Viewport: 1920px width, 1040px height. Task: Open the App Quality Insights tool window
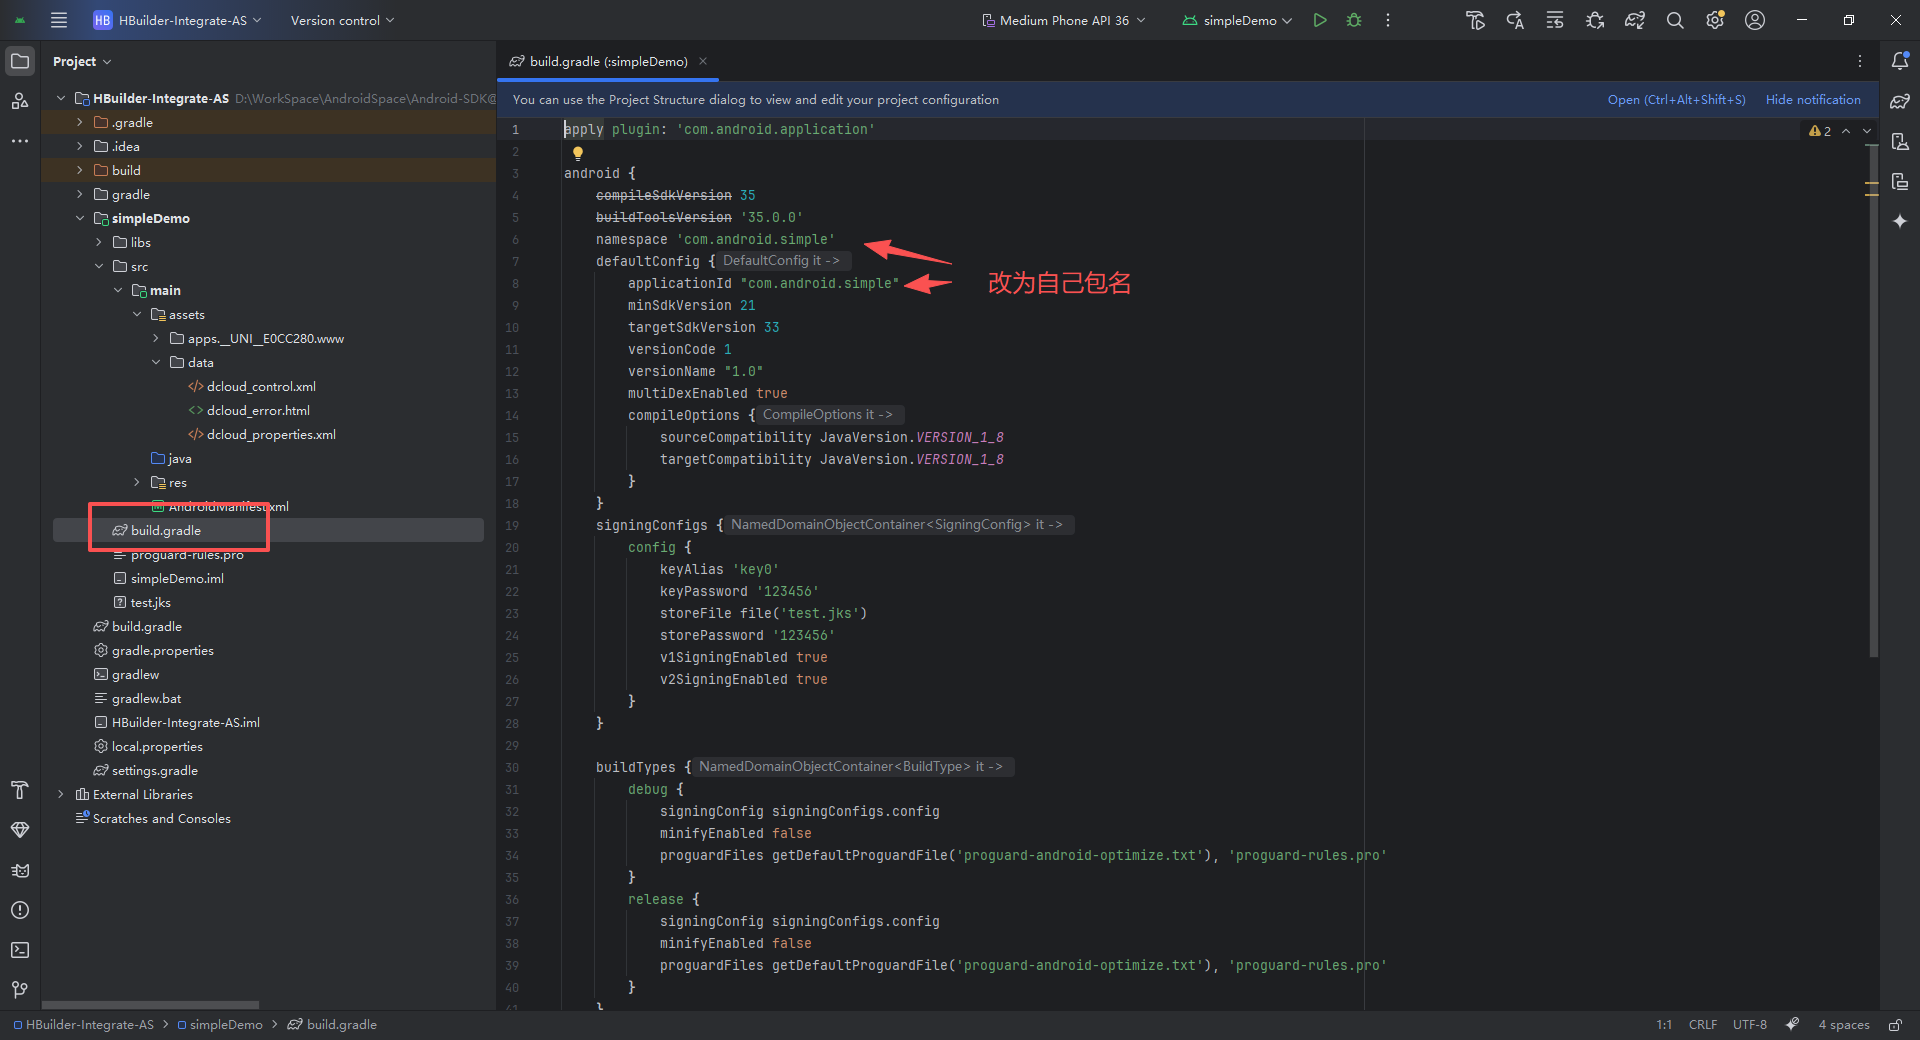[x=20, y=830]
